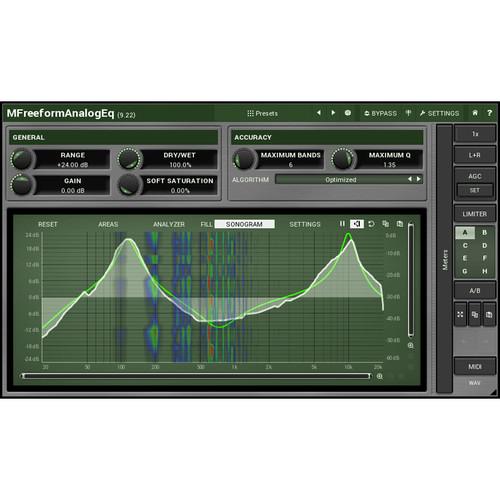The width and height of the screenshot is (500, 500).
Task: Click the RANGE value +24.00 dB
Action: tap(72, 165)
